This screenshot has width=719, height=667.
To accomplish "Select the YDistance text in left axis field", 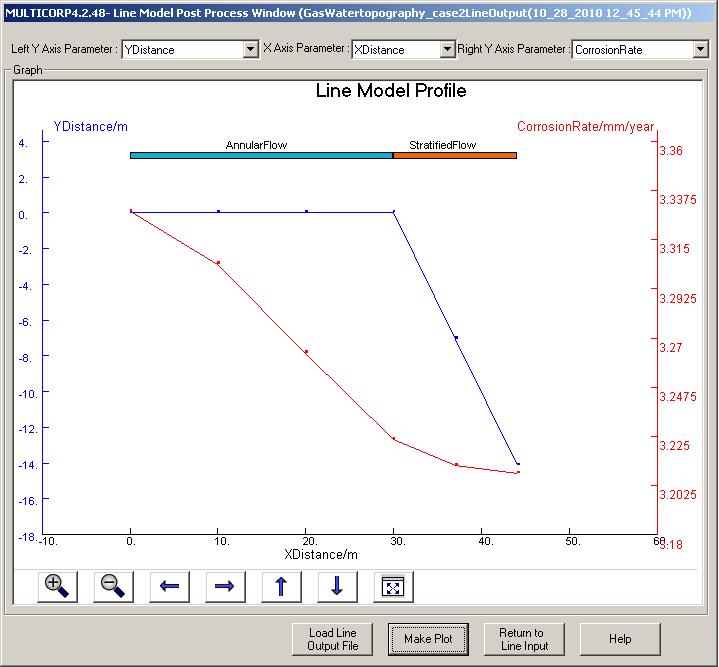I will (149, 50).
